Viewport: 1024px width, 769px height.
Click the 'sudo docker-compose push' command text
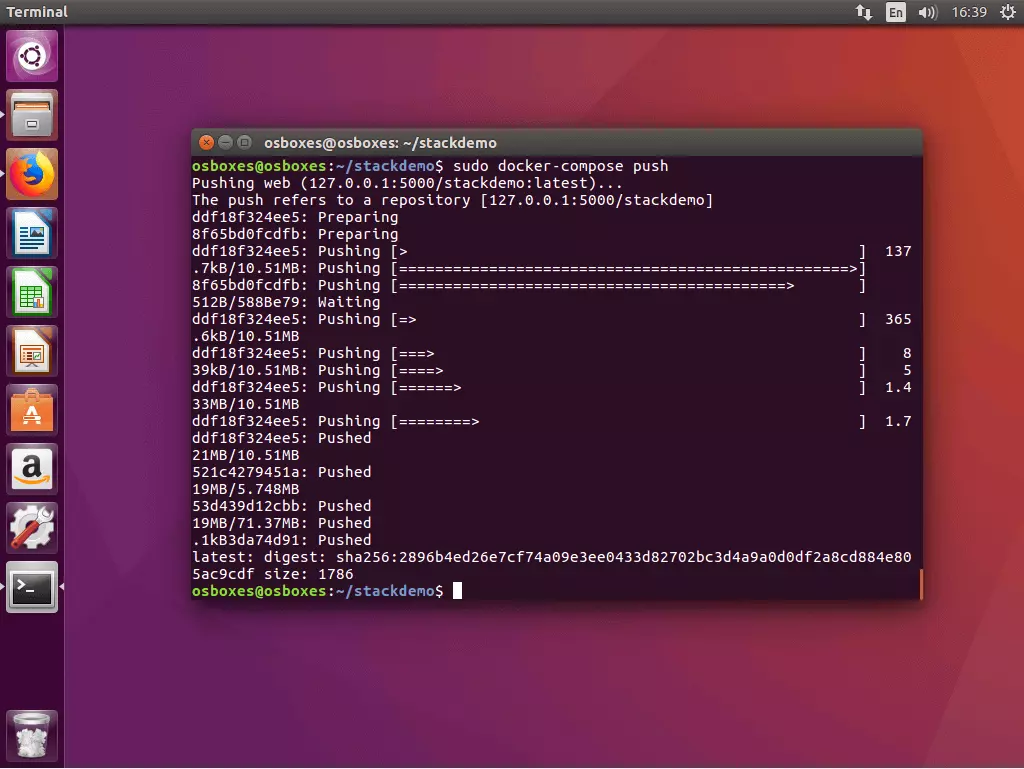tap(560, 166)
